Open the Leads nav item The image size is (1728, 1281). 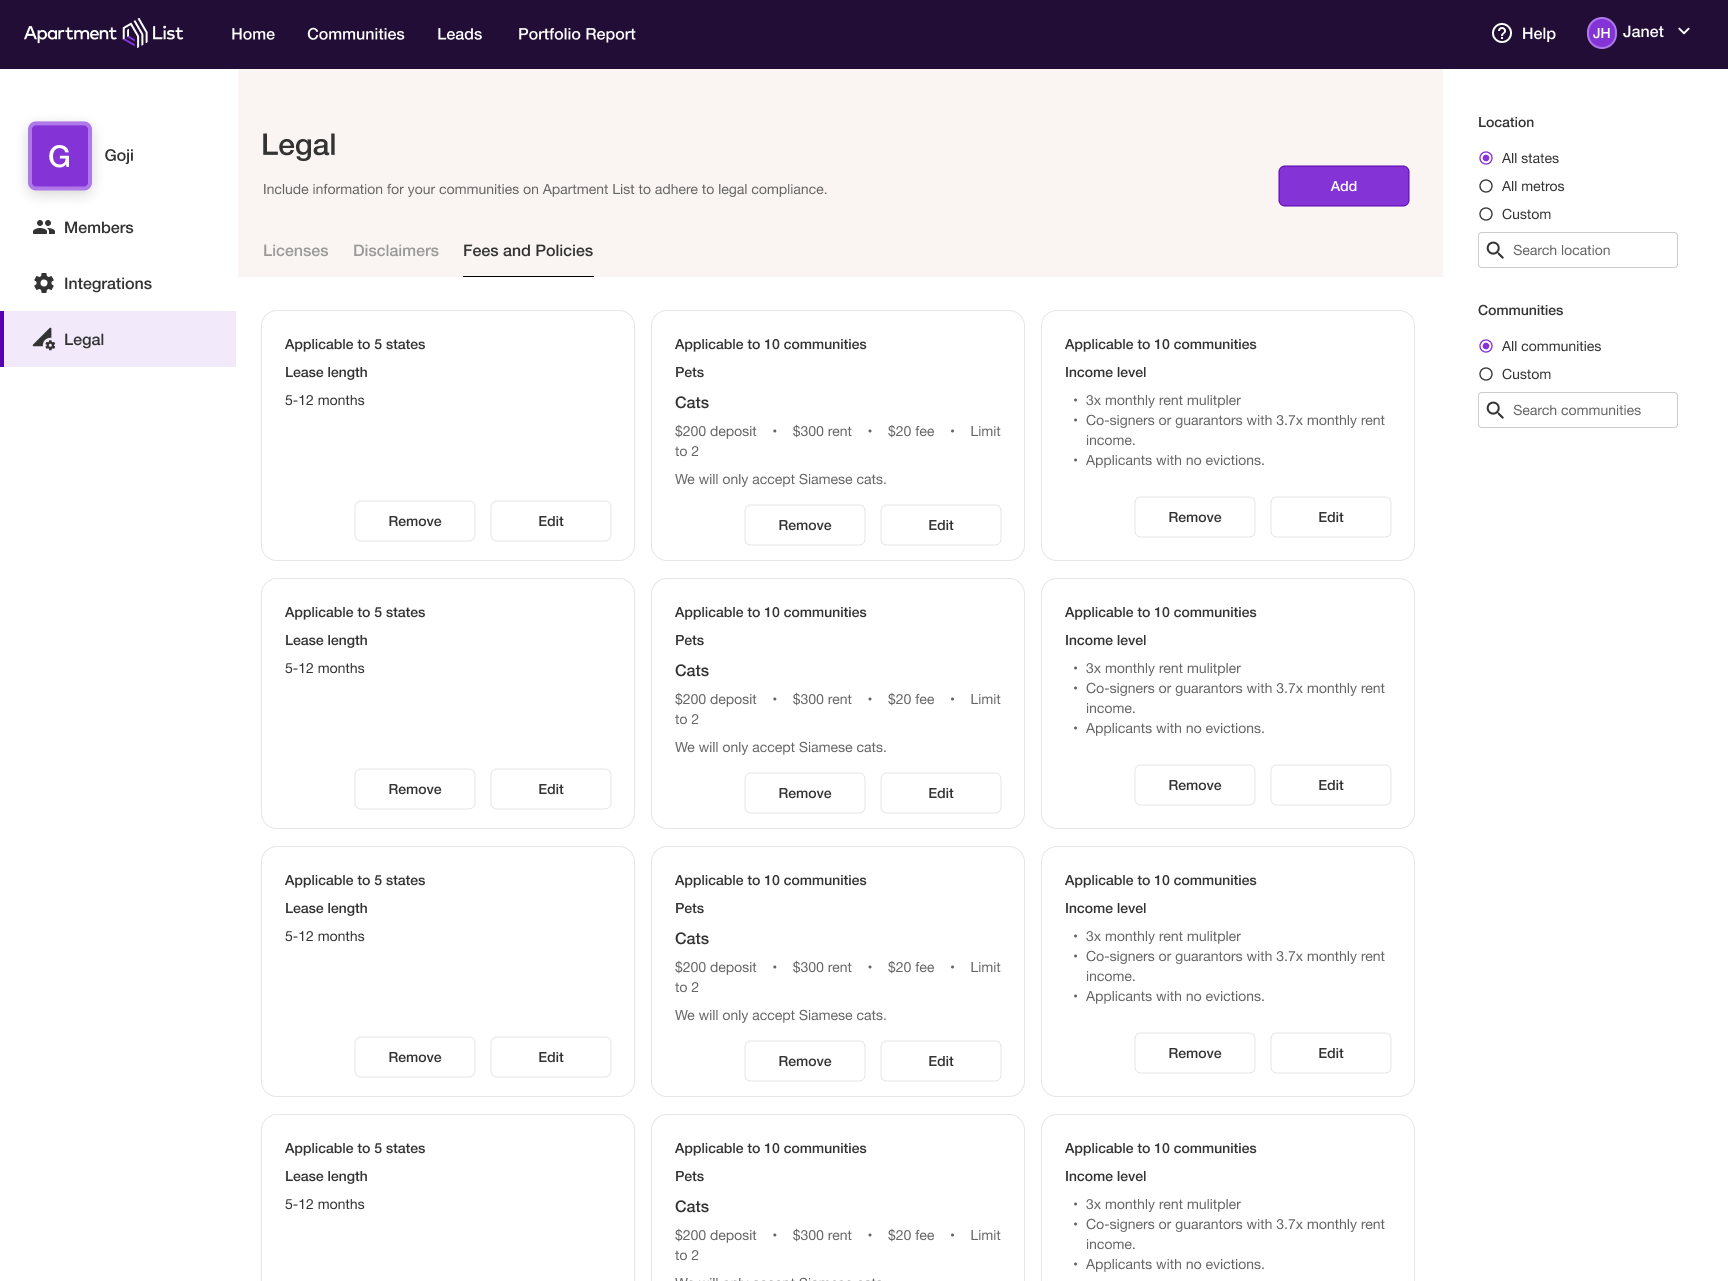460,34
